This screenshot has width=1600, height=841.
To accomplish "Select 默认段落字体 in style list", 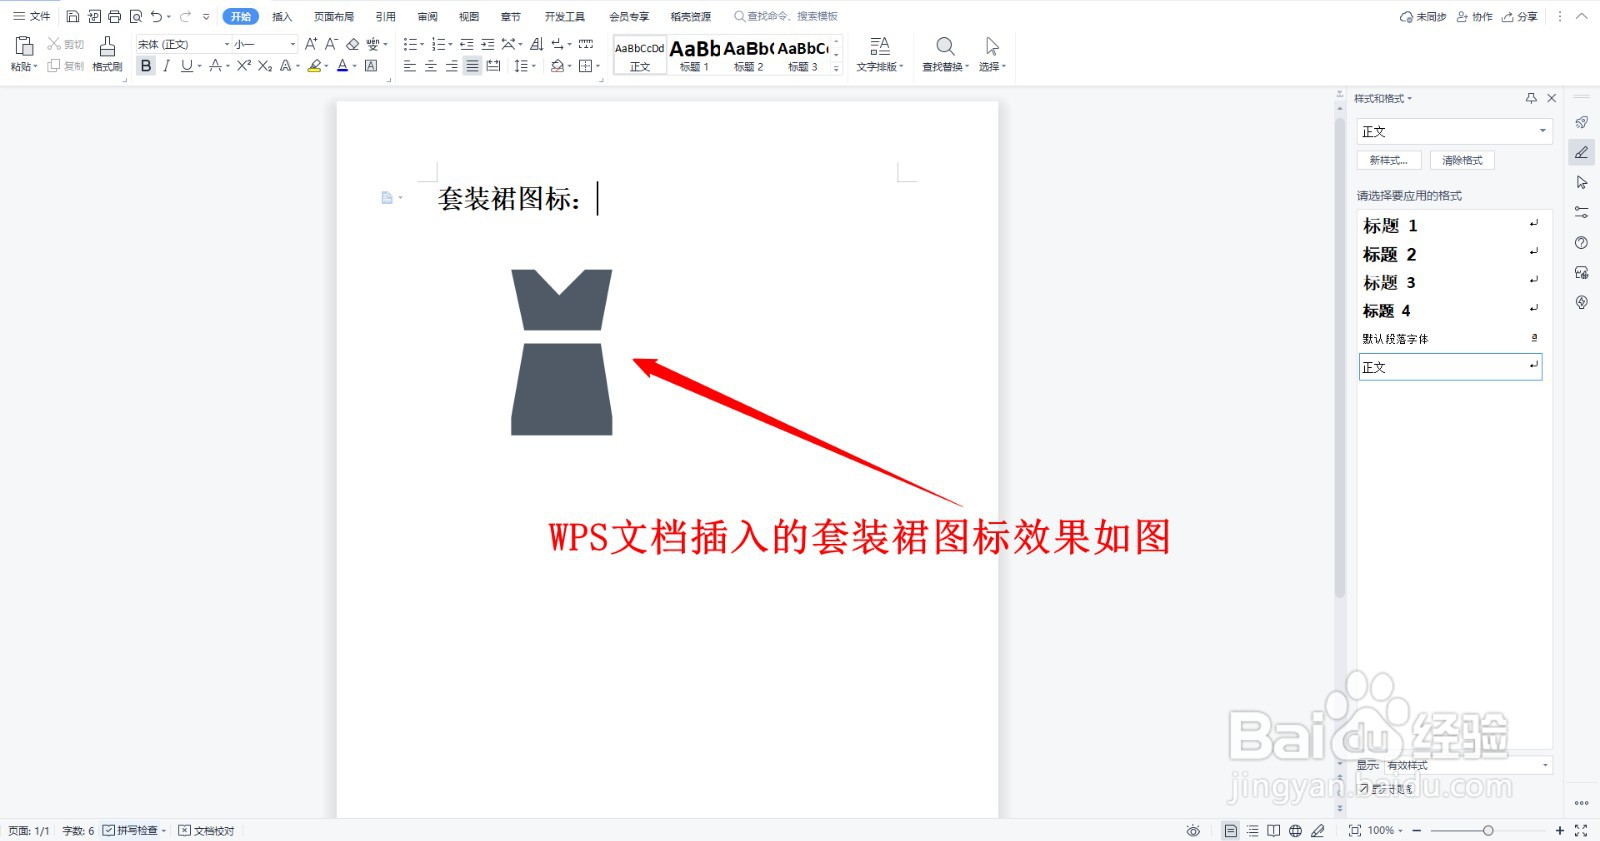I will tap(1450, 338).
